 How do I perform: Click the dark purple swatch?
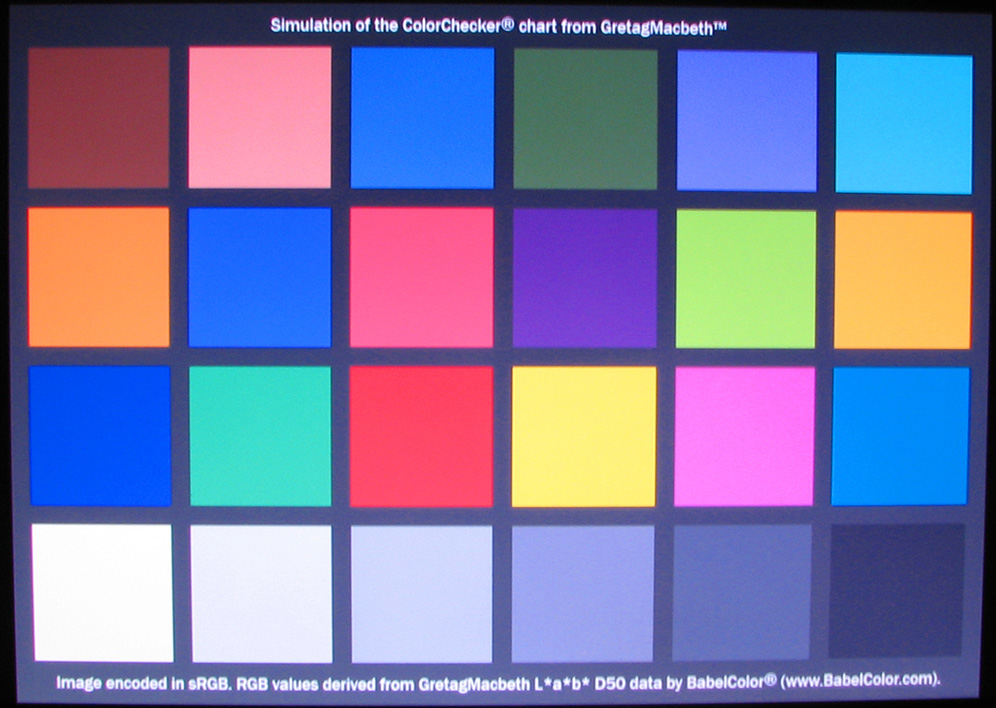(x=585, y=278)
